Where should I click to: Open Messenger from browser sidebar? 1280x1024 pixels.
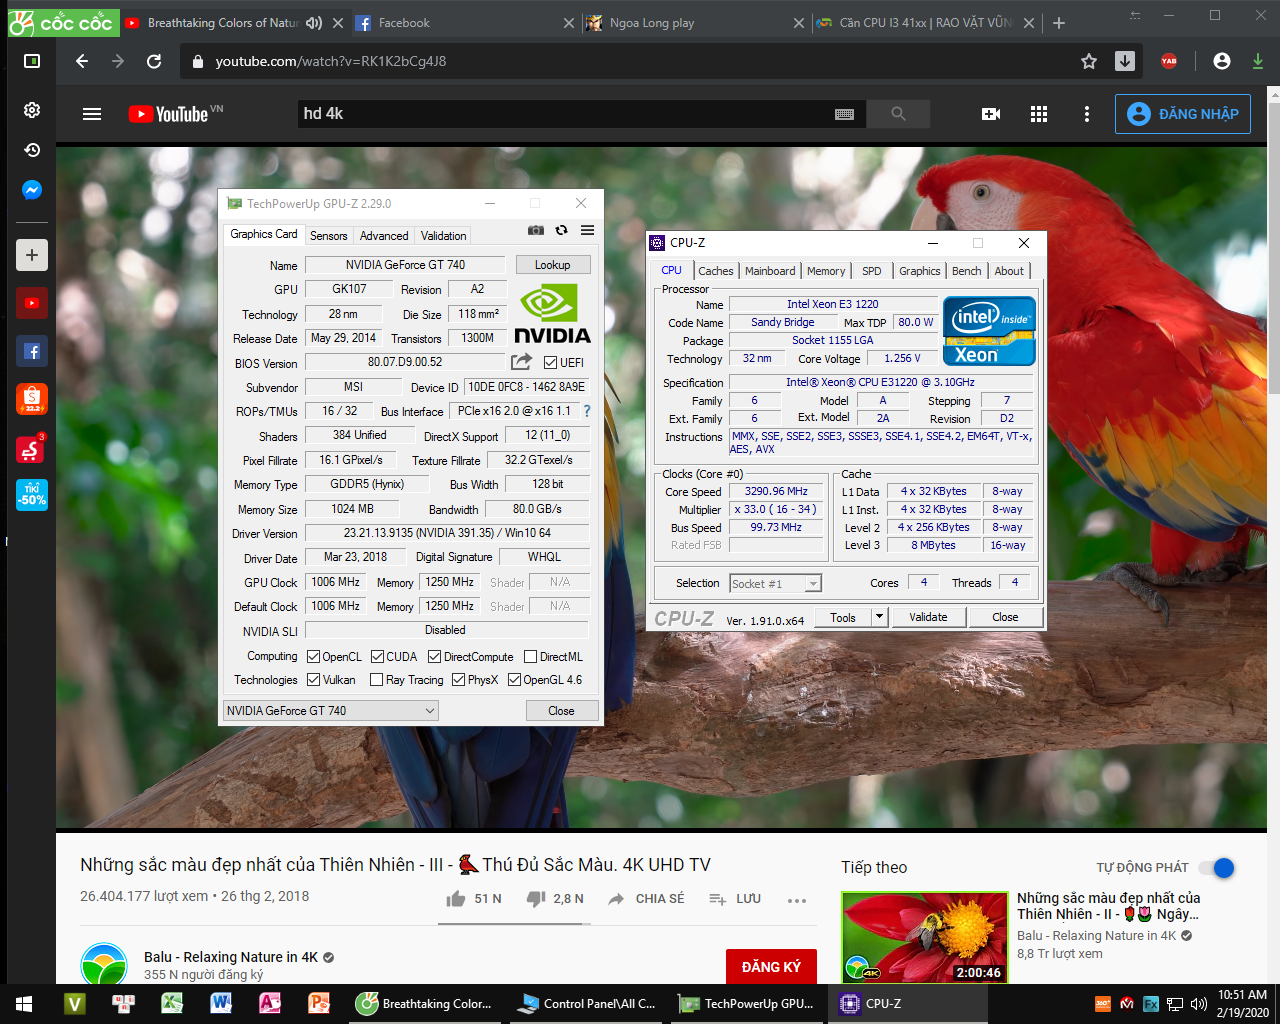pos(32,190)
